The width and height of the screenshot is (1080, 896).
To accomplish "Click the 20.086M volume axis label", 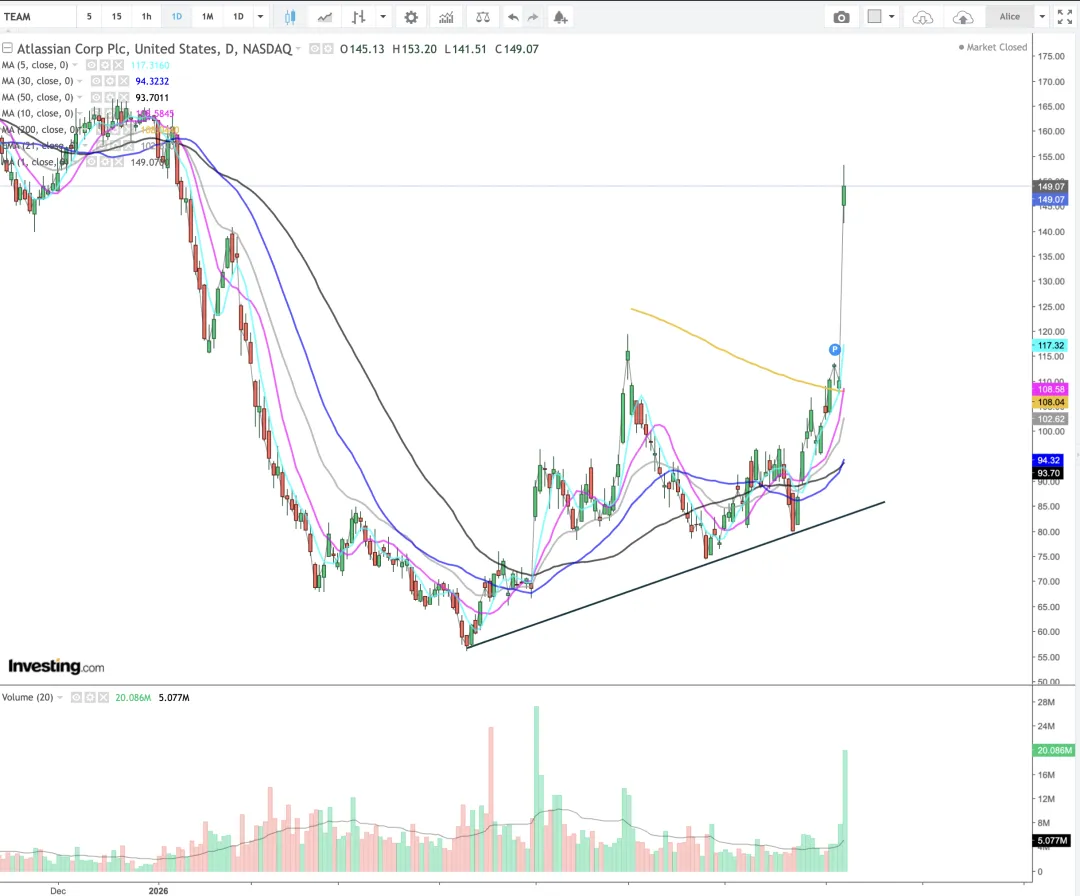I will click(x=1054, y=750).
